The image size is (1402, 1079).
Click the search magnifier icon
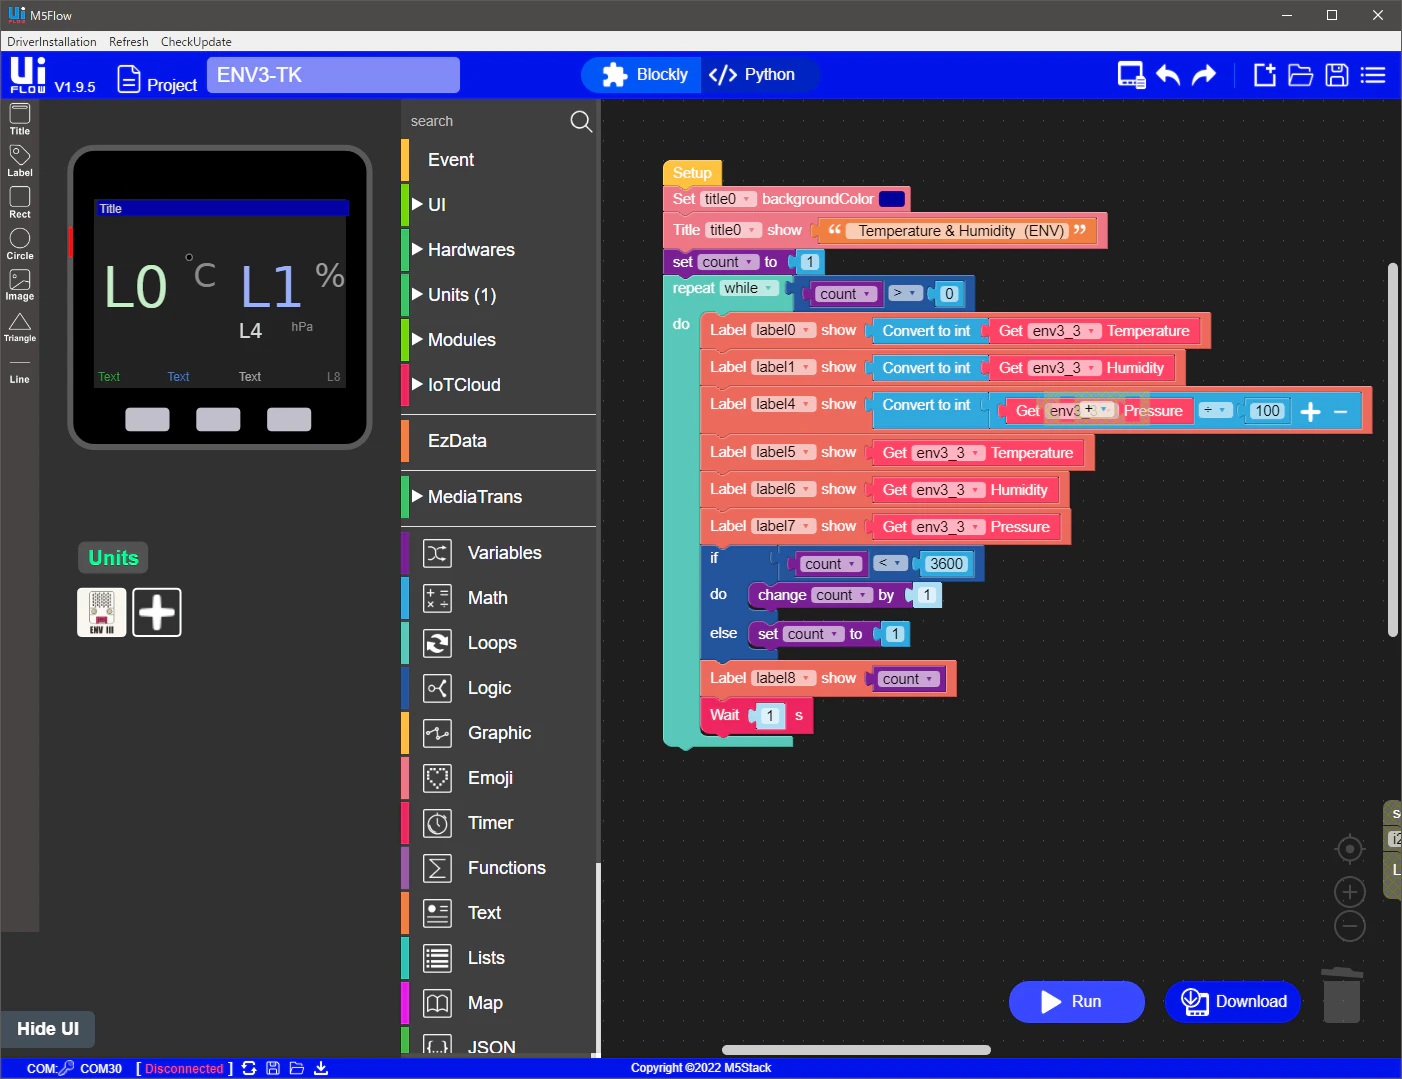(x=581, y=122)
